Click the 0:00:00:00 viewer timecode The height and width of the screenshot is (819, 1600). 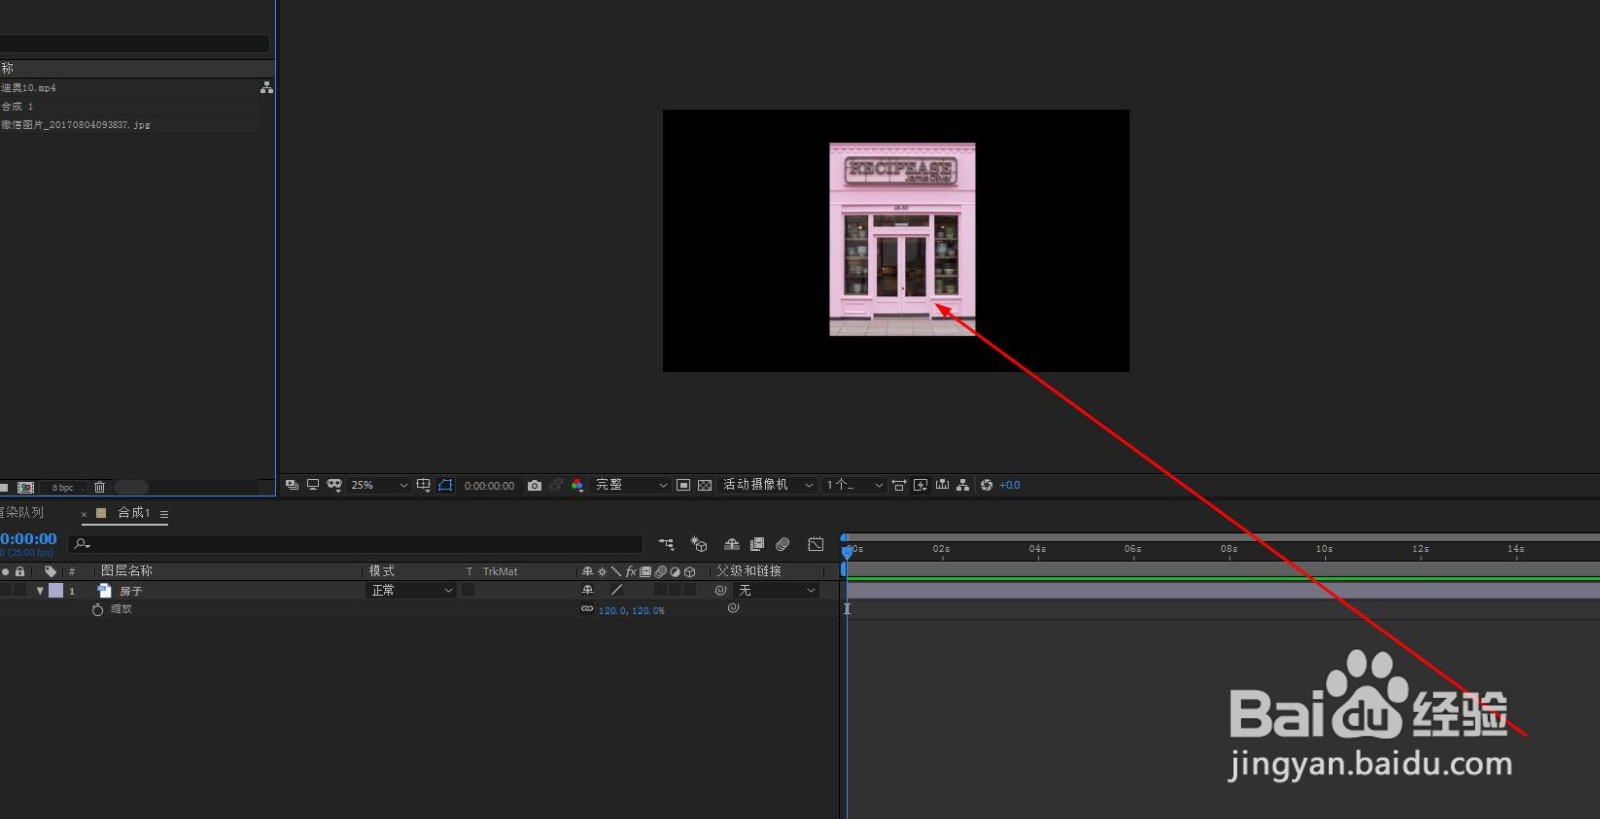489,486
